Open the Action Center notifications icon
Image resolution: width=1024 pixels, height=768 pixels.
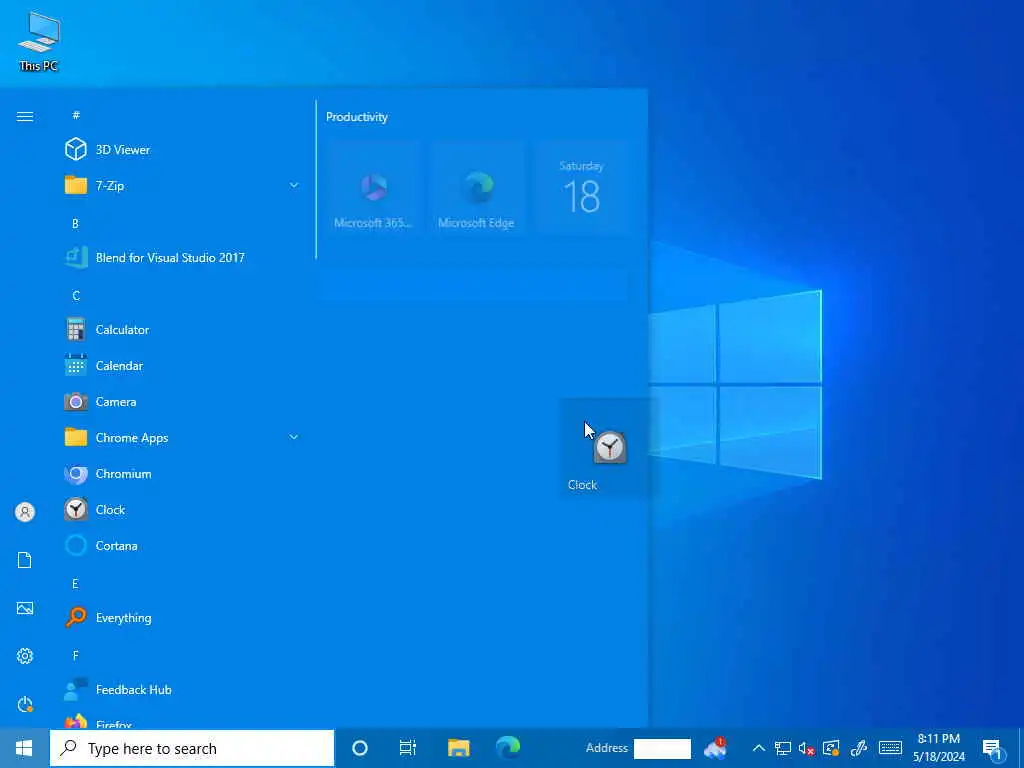pos(993,749)
